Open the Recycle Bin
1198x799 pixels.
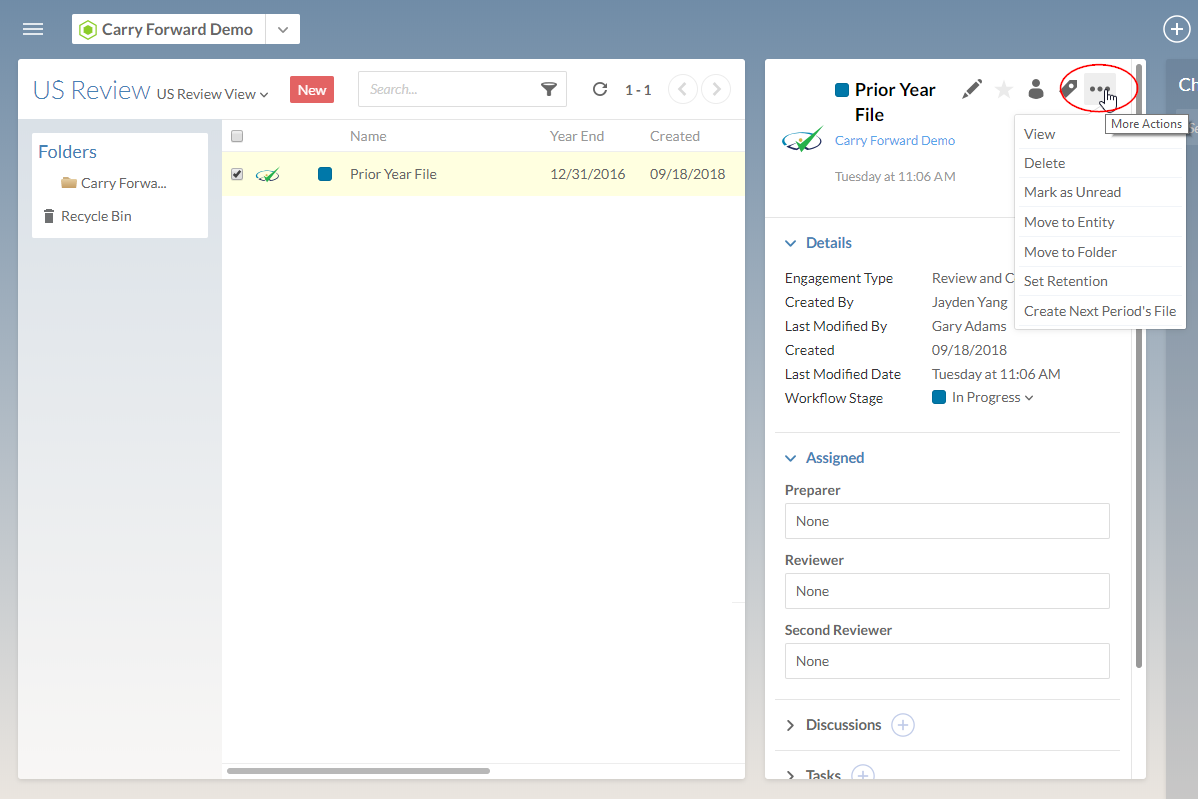95,216
